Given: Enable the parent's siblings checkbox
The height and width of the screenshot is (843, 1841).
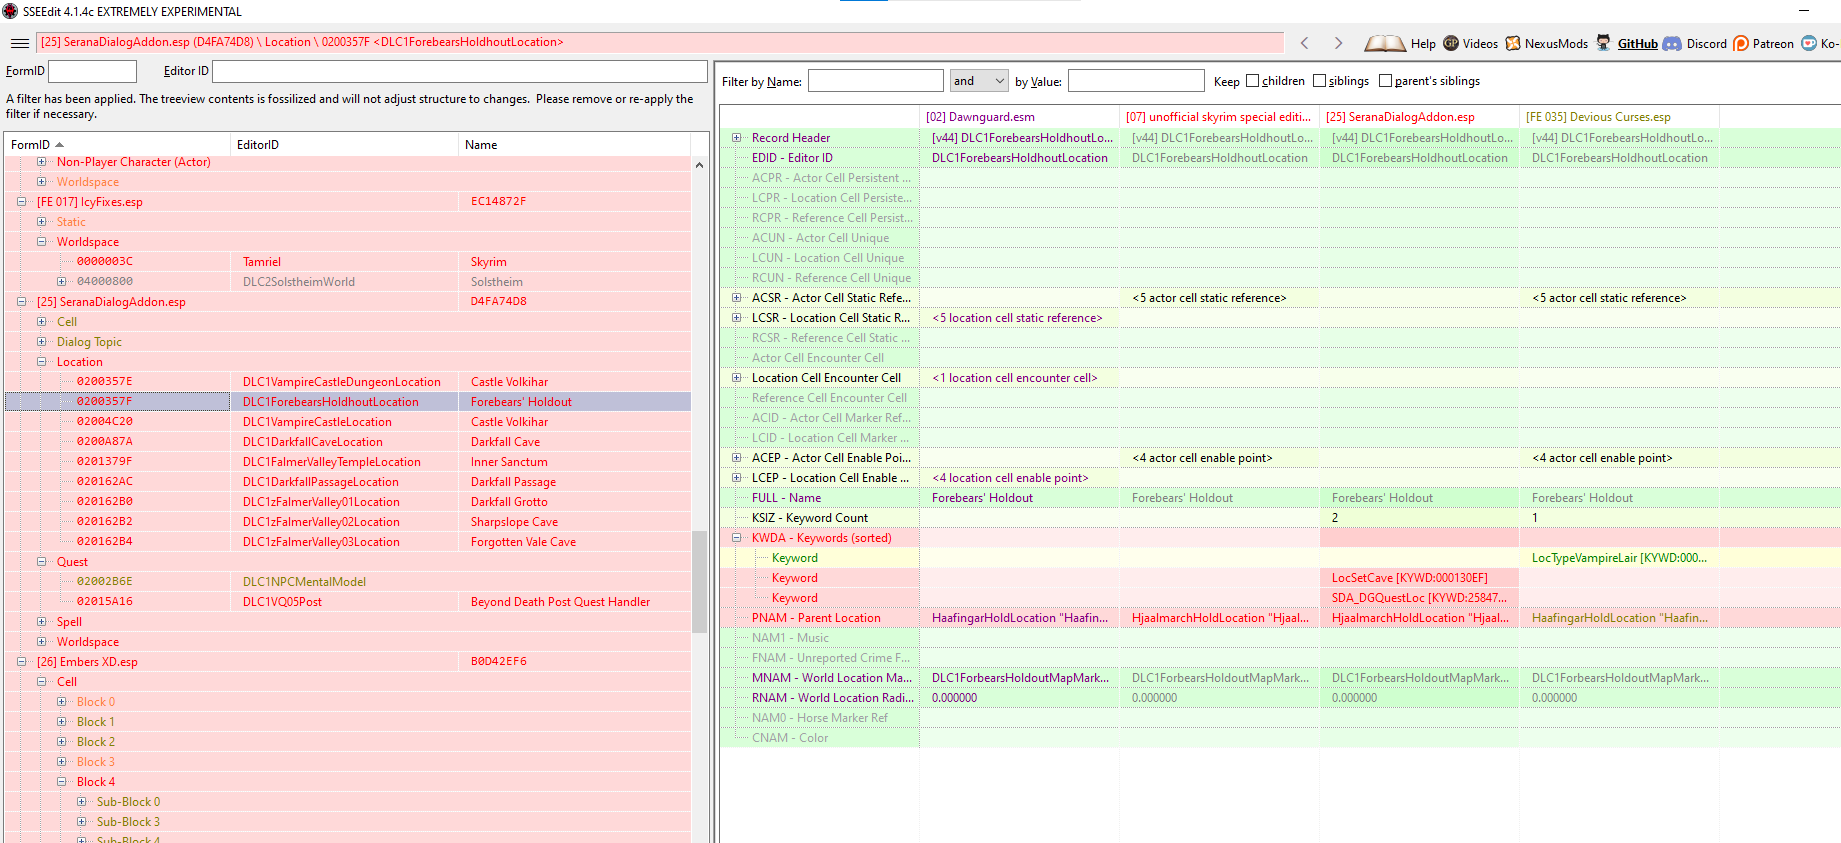Looking at the screenshot, I should 1385,81.
